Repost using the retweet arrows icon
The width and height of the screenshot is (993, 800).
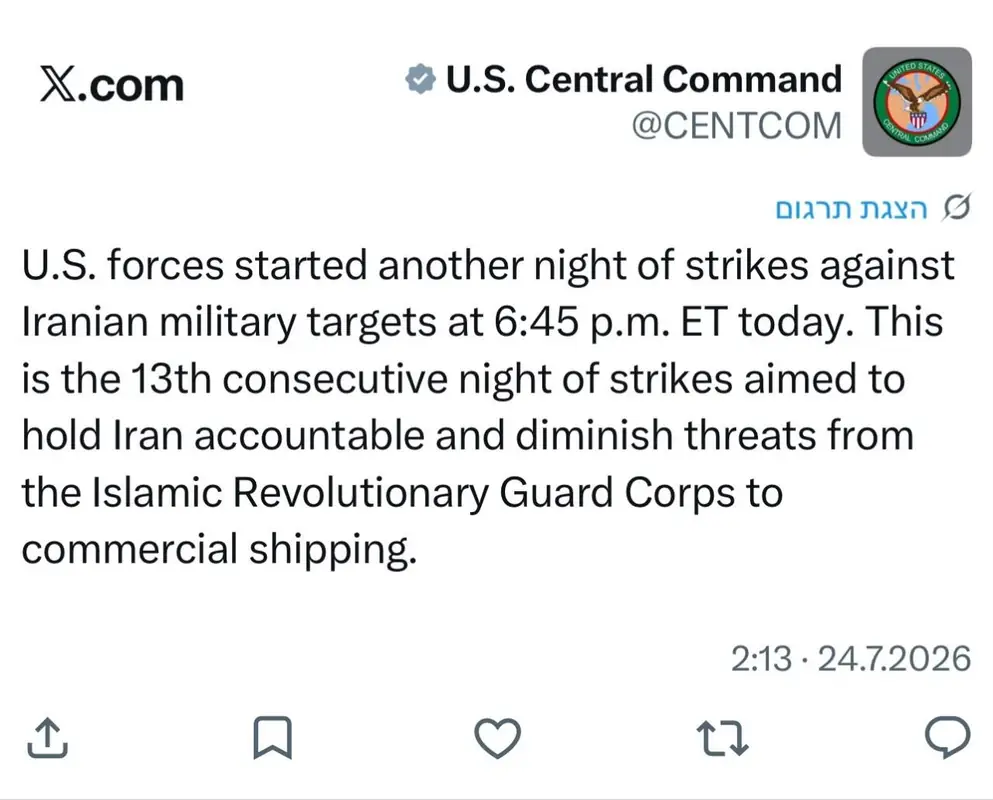723,739
